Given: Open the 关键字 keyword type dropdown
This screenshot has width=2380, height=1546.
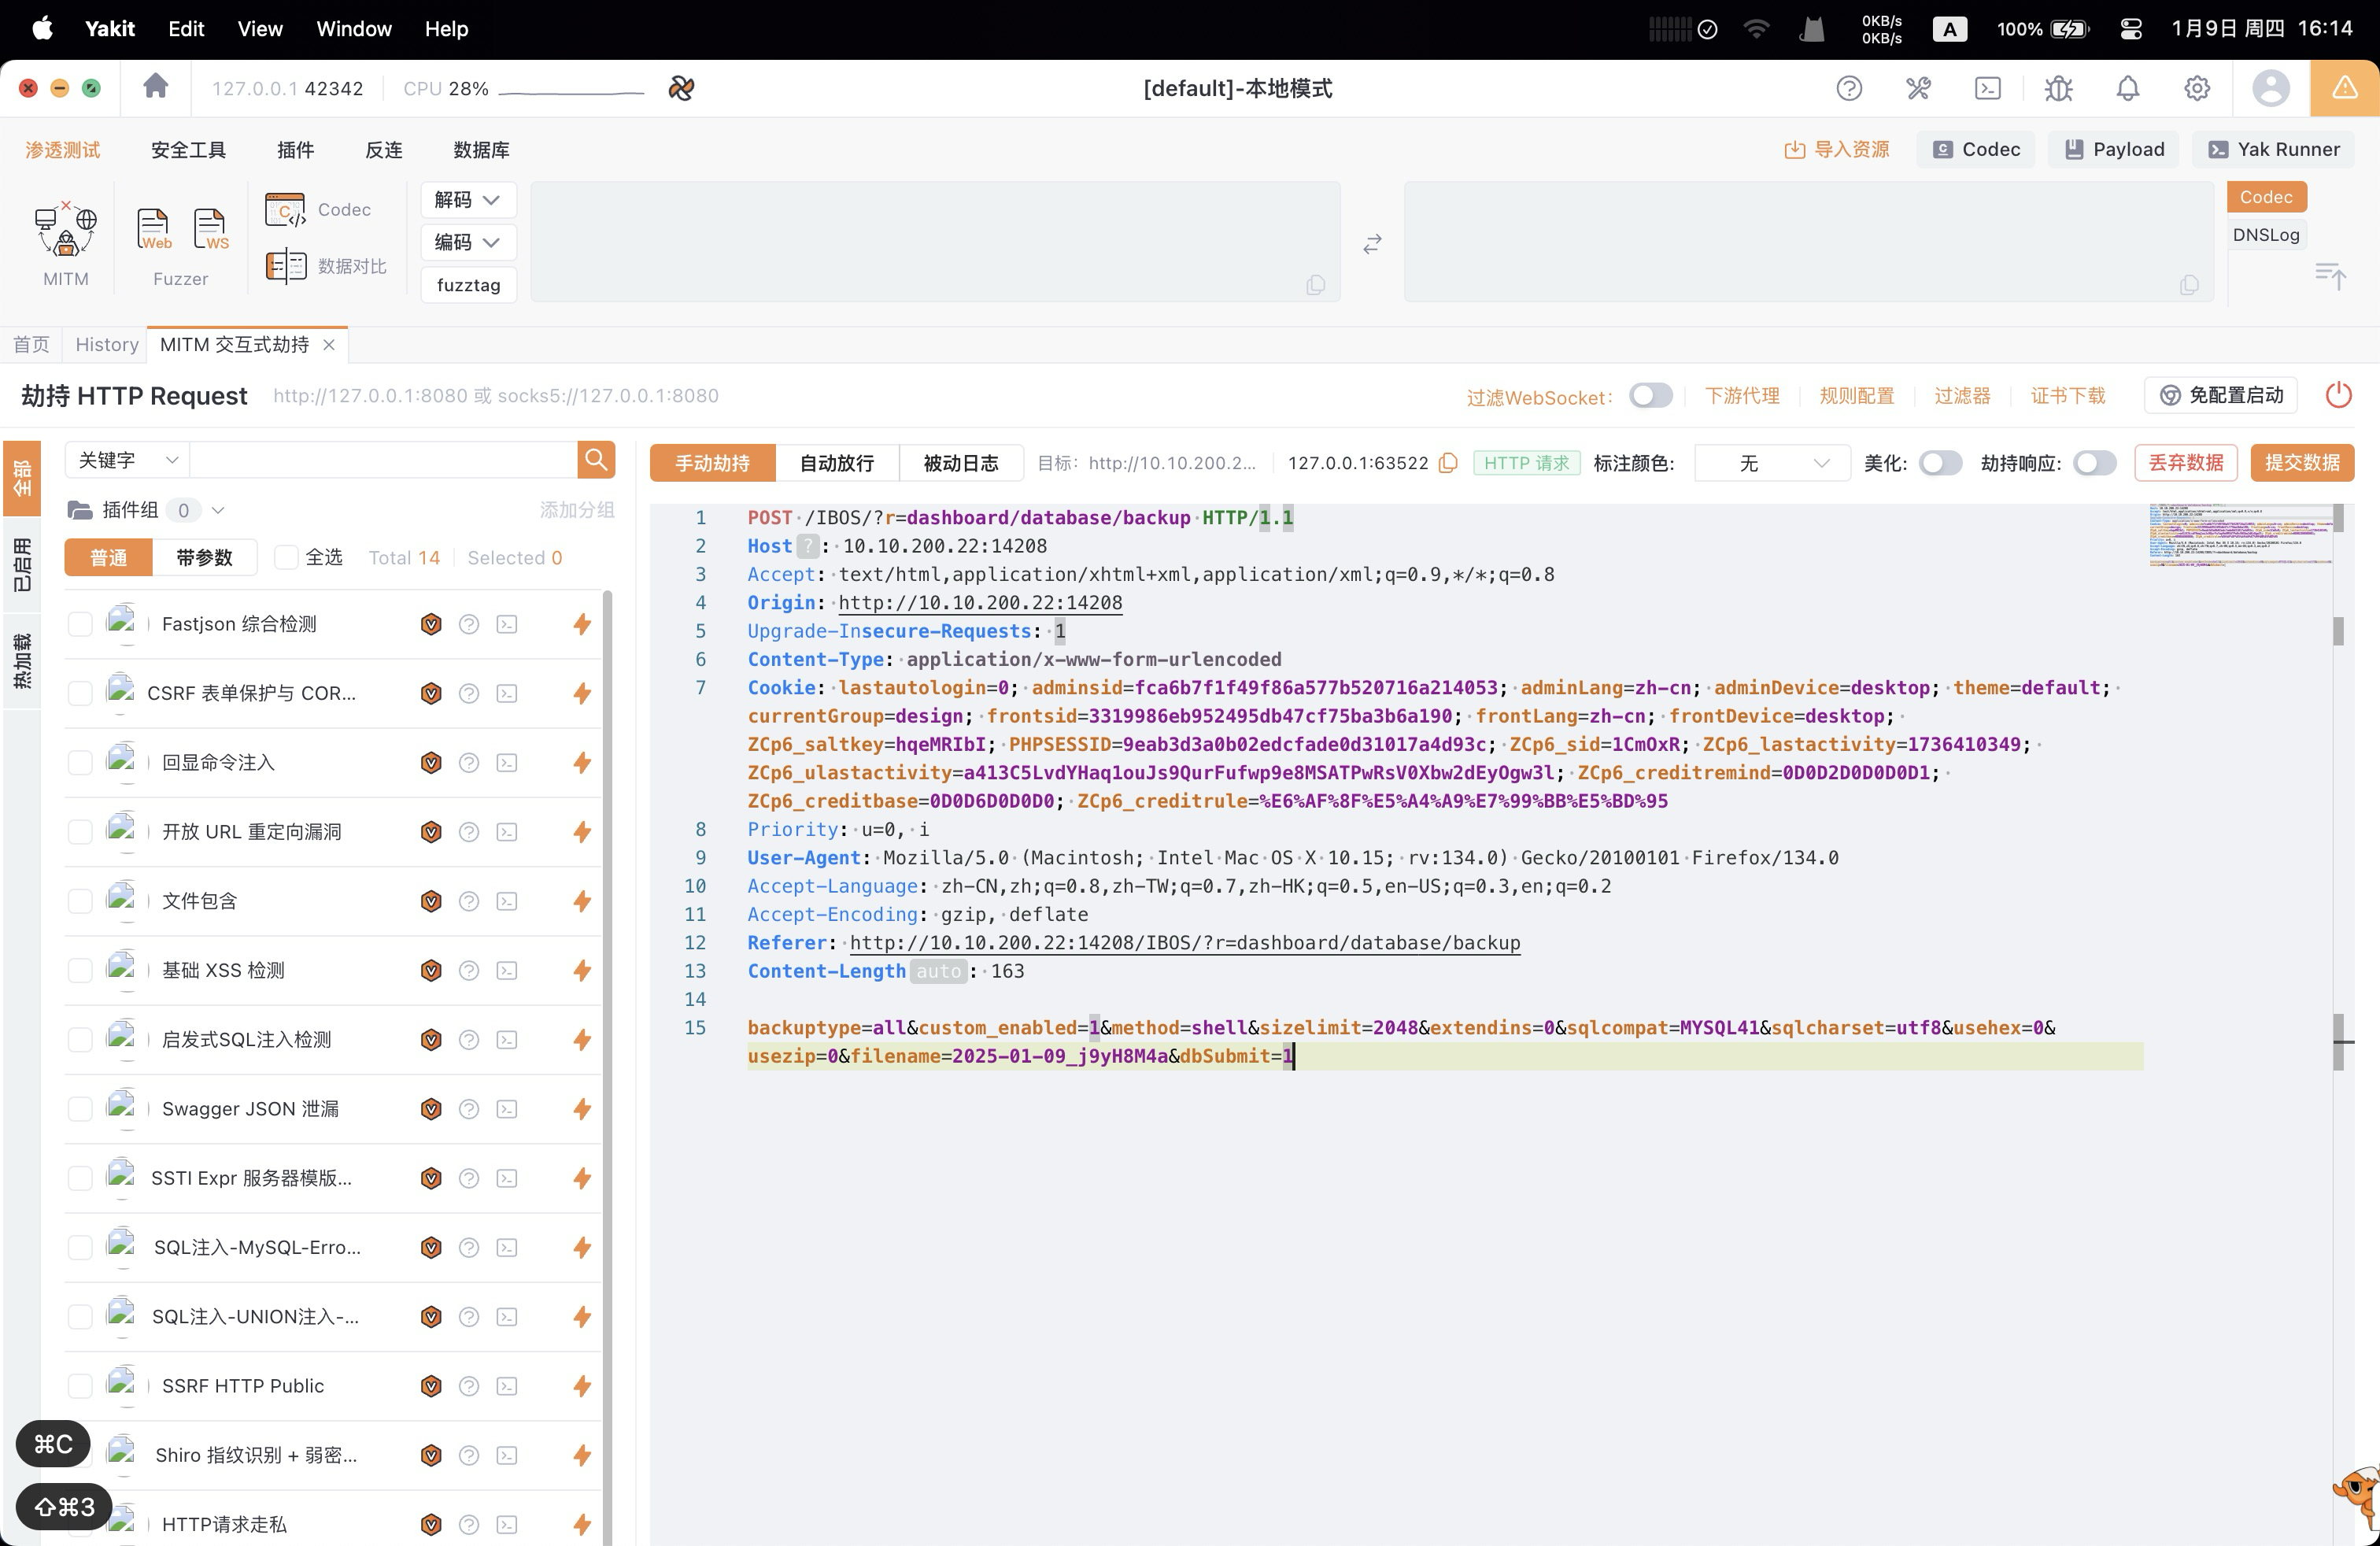Looking at the screenshot, I should pos(127,460).
